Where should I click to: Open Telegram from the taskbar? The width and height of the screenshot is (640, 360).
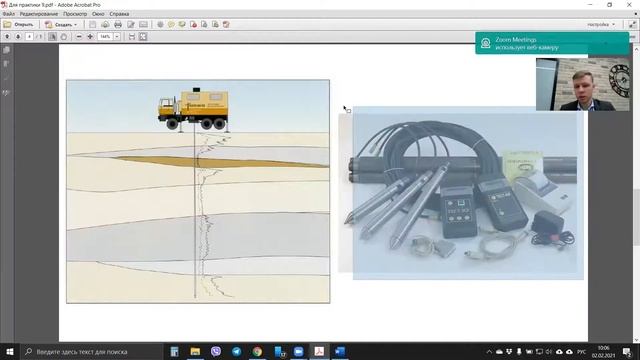pos(237,351)
